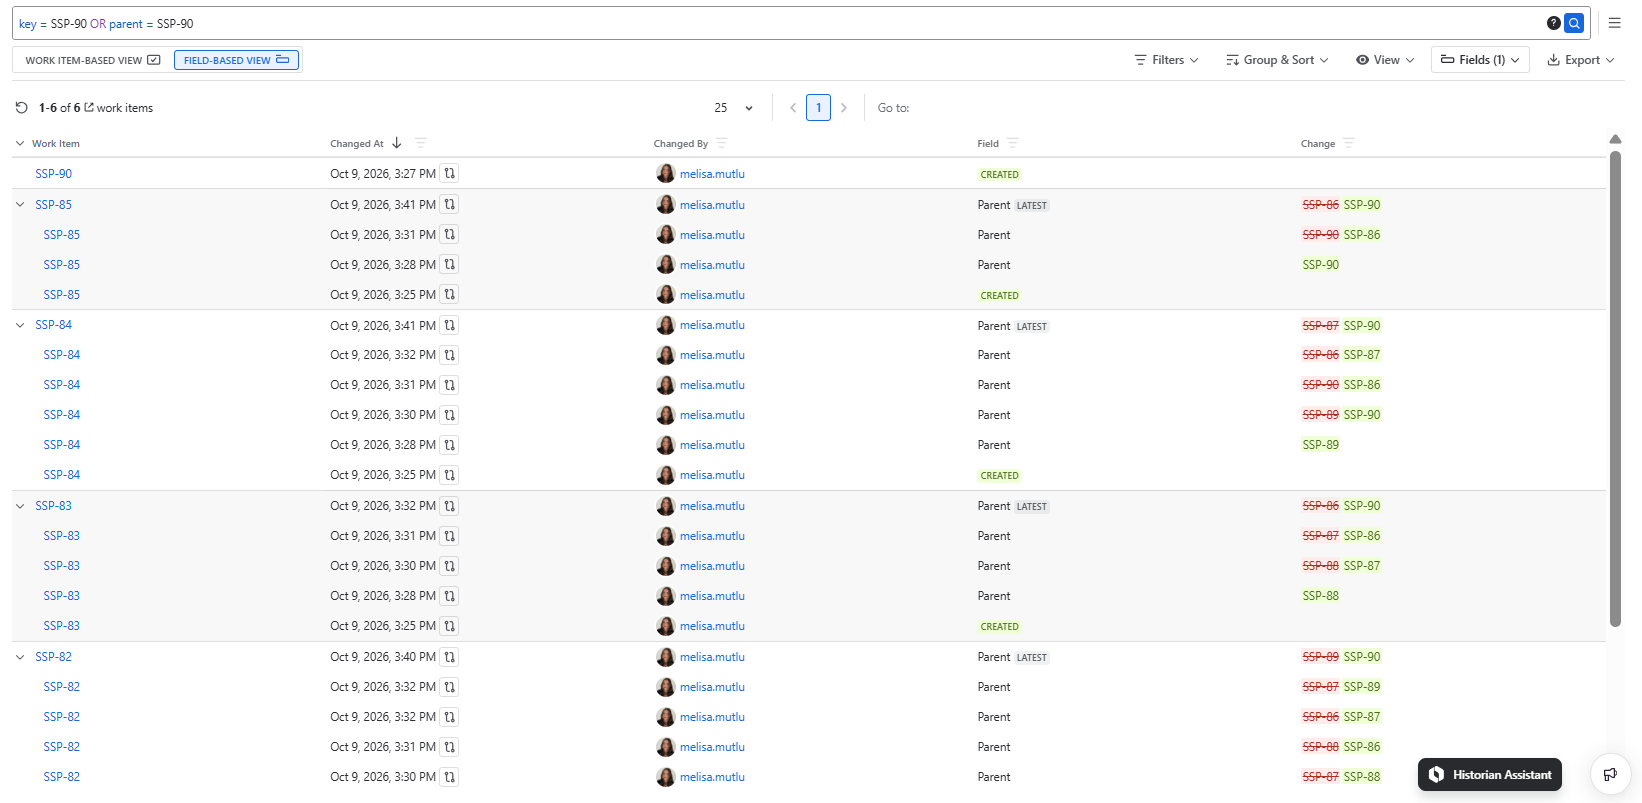Screen dimensions: 1642x803
Task: Click the vertical scrollbar thumb
Action: pyautogui.click(x=1615, y=388)
